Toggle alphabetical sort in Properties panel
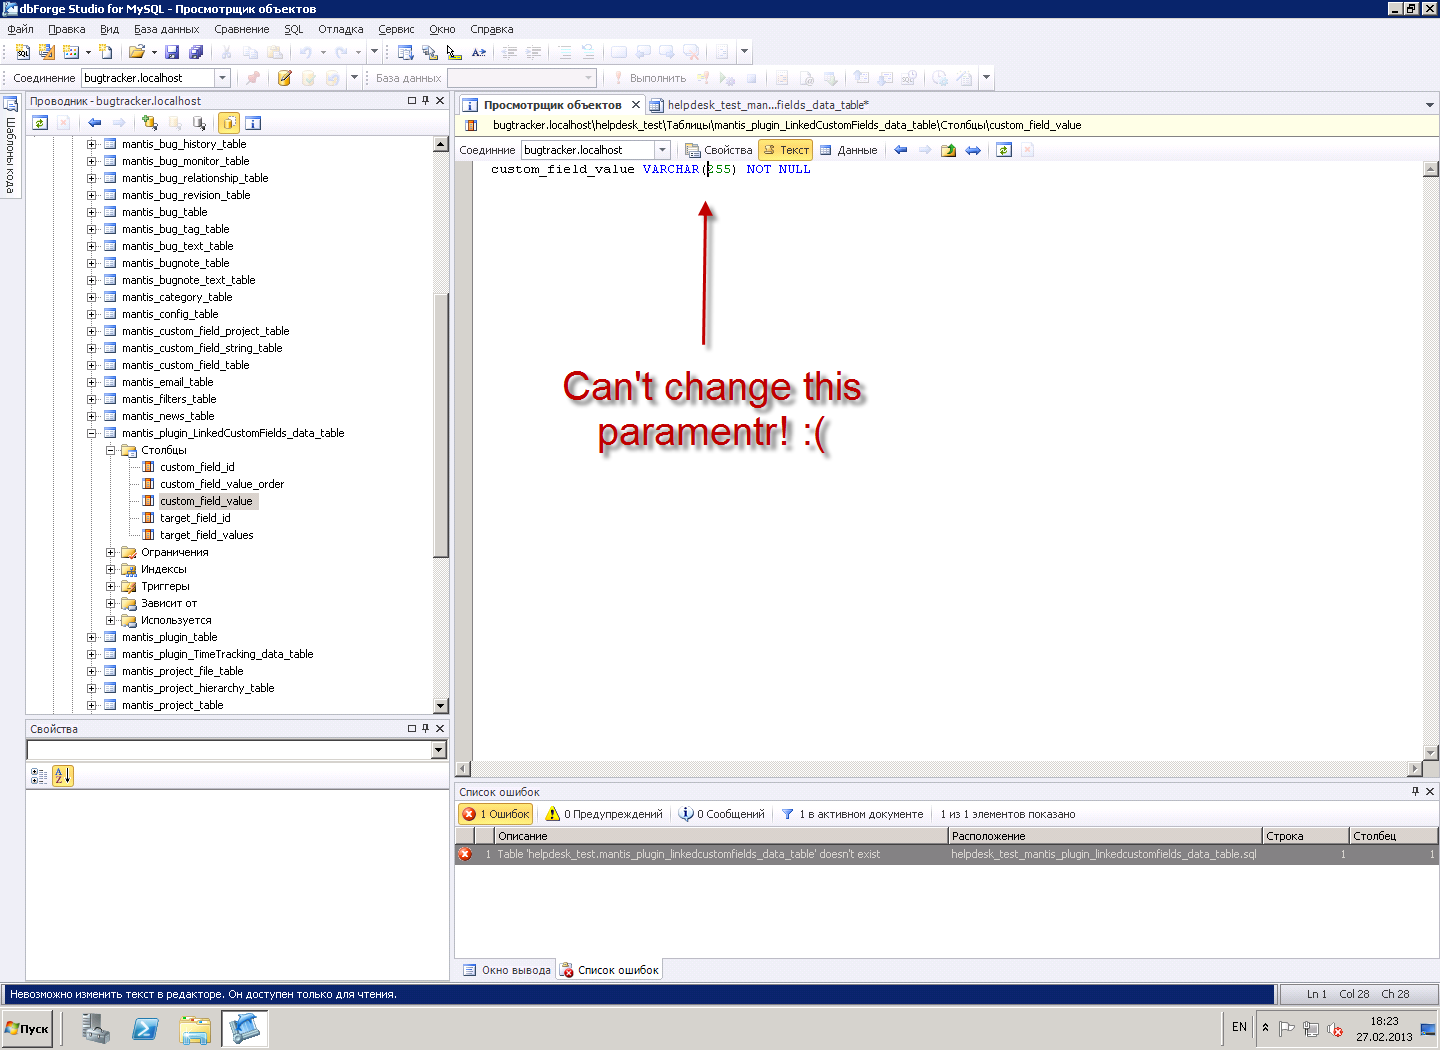 [62, 775]
